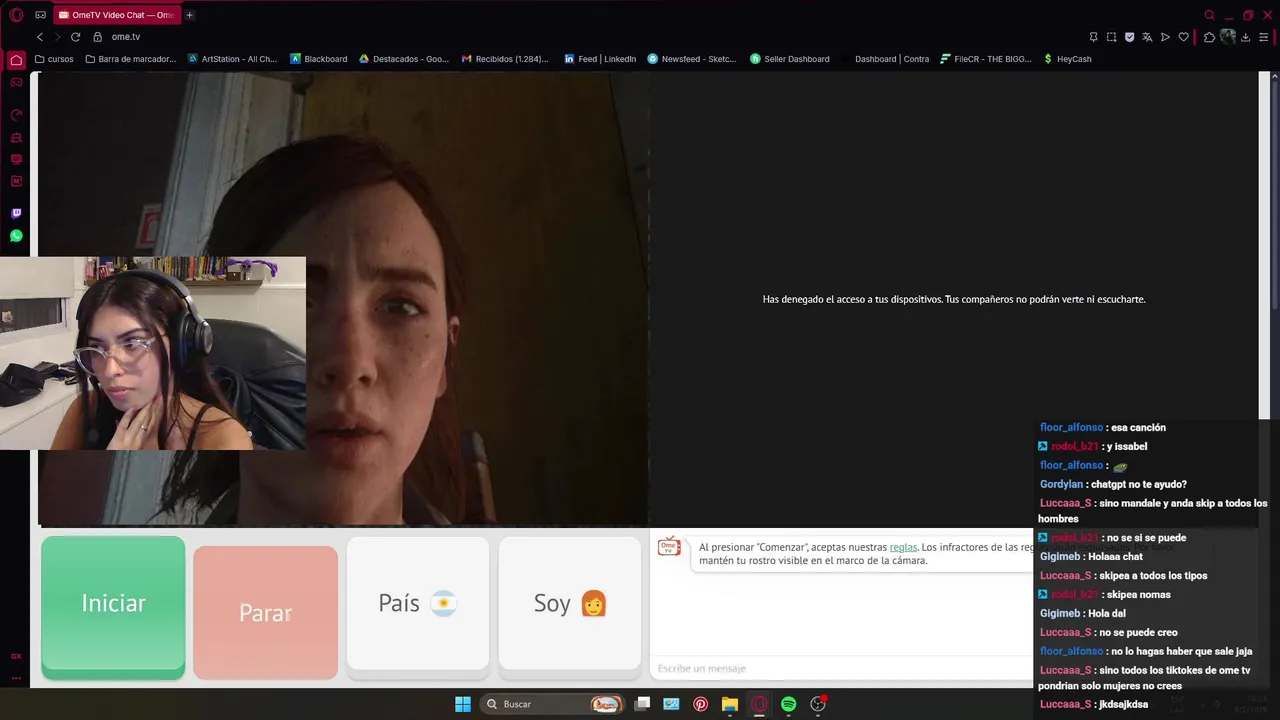Open the extensions cube icon
This screenshot has height=720, width=1280.
[x=1209, y=37]
